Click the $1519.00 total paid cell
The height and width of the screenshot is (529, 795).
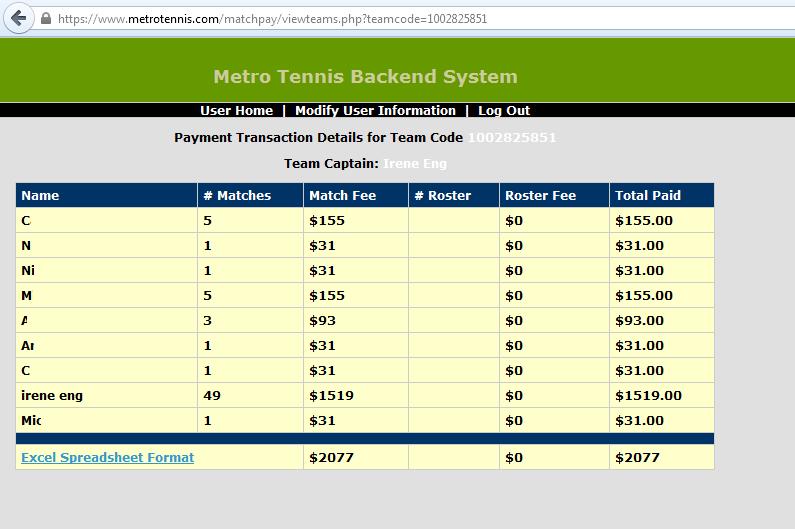(648, 395)
